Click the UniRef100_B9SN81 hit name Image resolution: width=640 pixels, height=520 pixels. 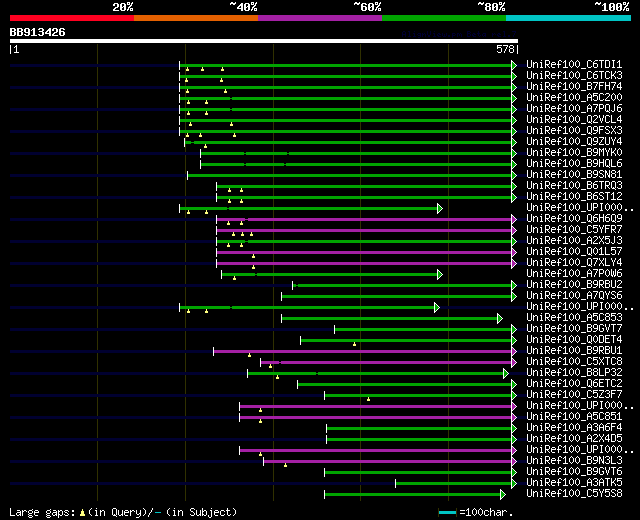pyautogui.click(x=574, y=175)
